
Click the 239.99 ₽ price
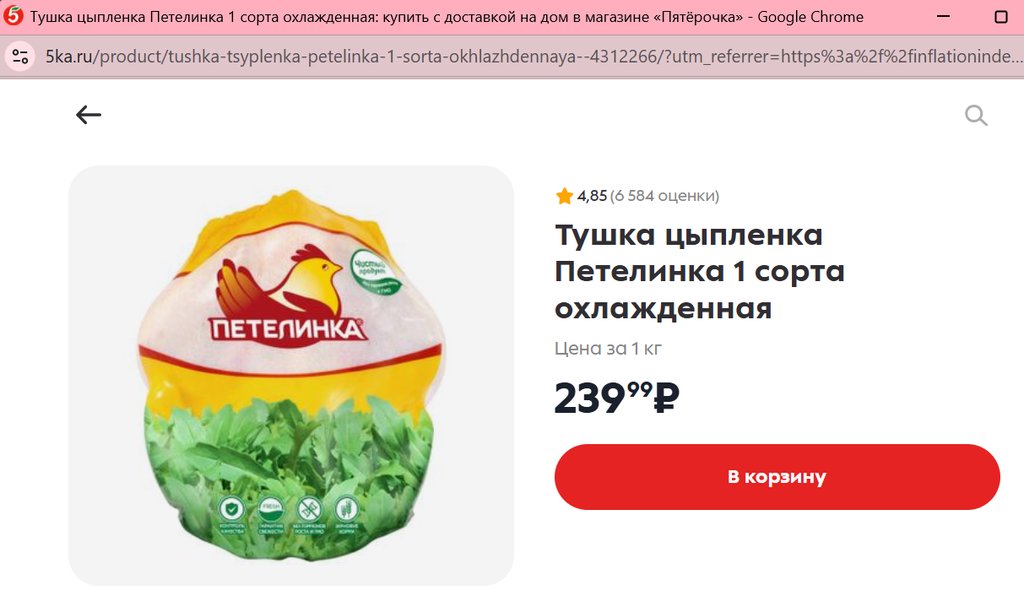coord(616,397)
